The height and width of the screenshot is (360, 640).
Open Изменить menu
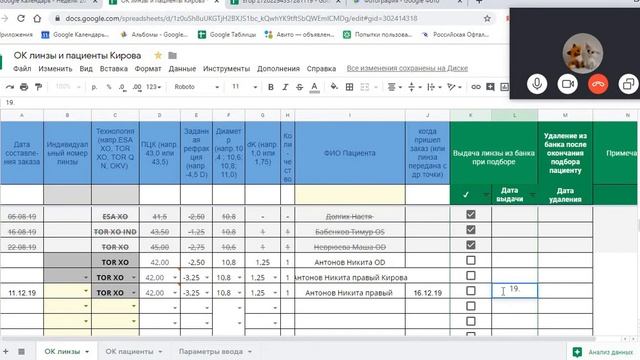pos(55,69)
